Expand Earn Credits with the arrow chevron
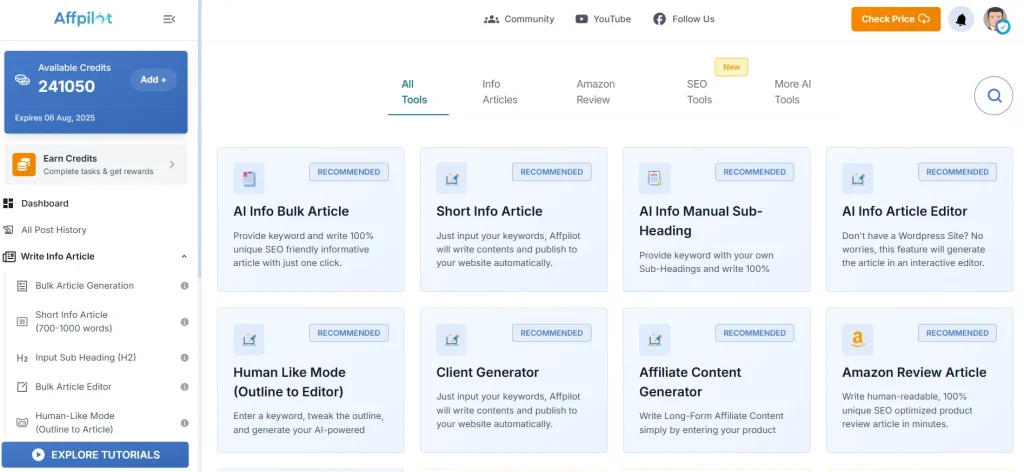The width and height of the screenshot is (1024, 472). click(172, 165)
